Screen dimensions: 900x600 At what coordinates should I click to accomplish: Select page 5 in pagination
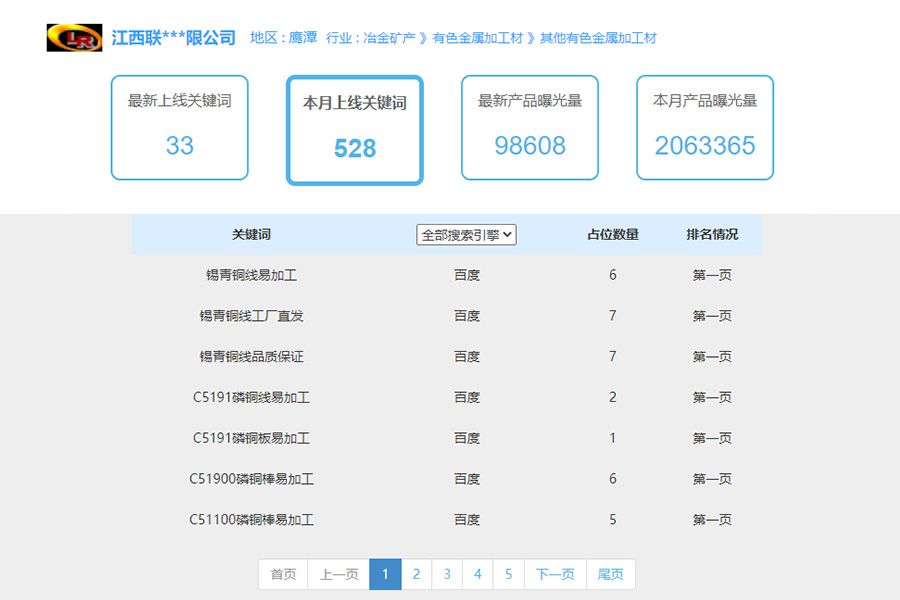(509, 574)
